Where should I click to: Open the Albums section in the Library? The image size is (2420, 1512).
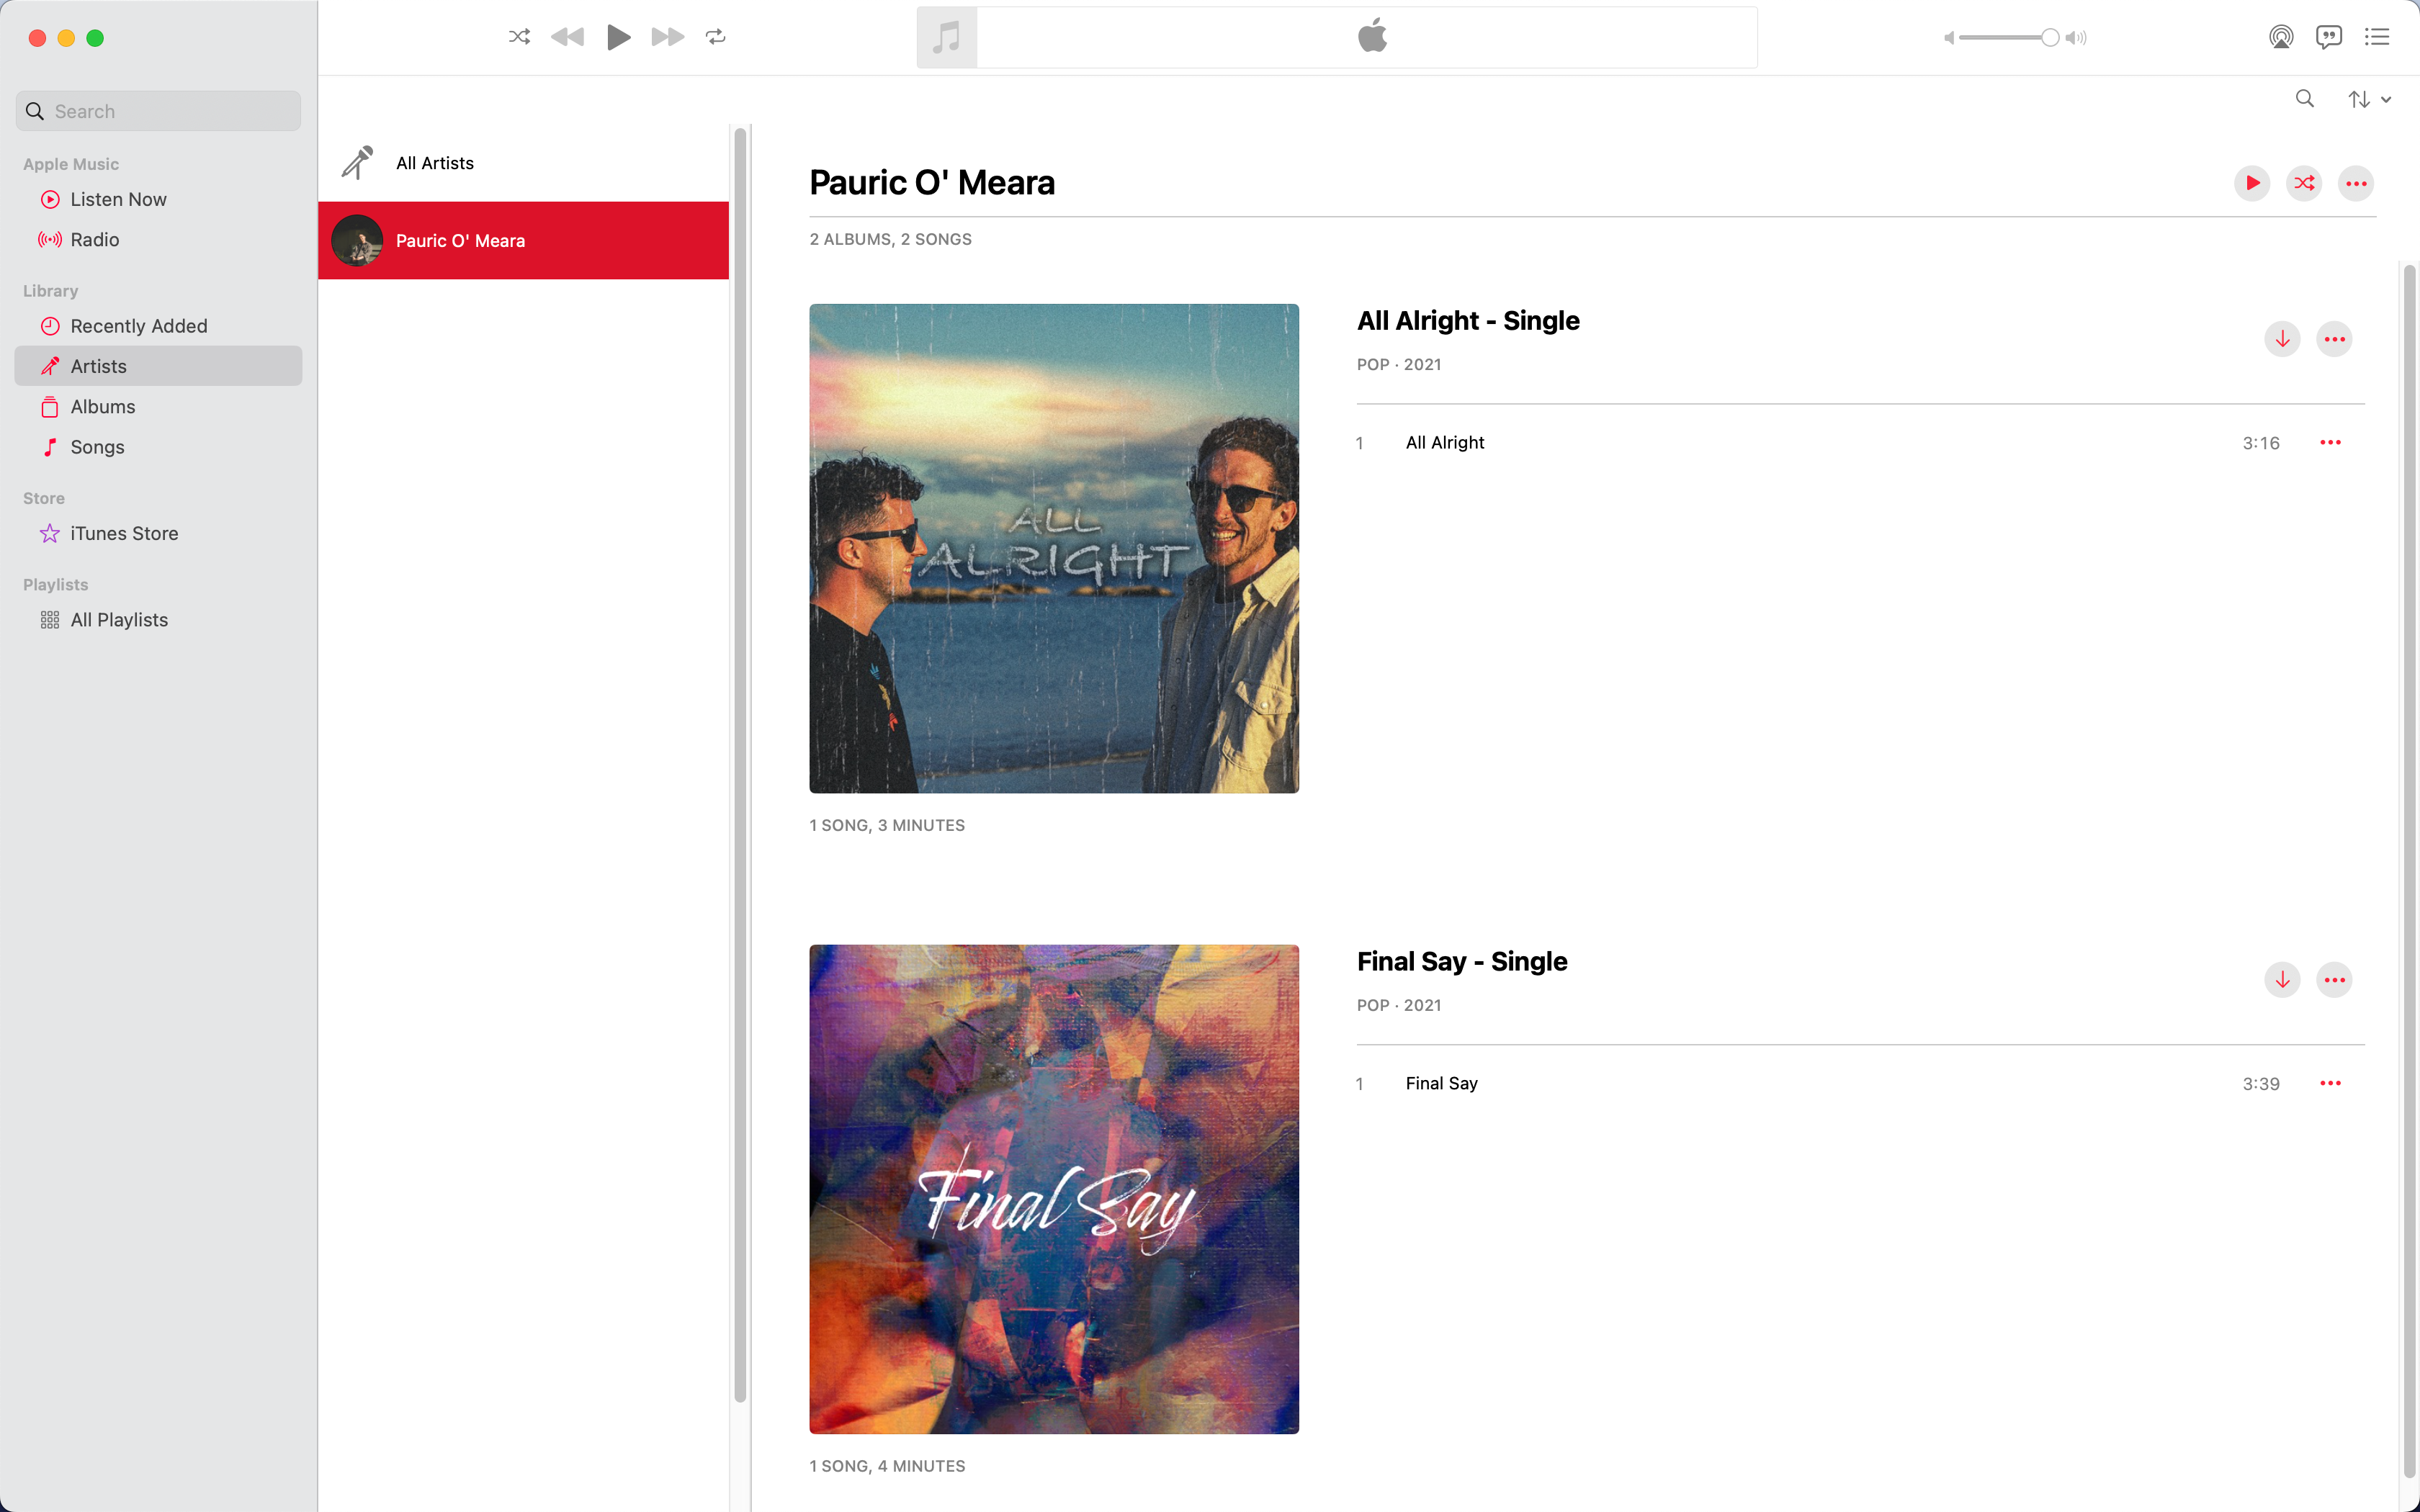pos(102,406)
